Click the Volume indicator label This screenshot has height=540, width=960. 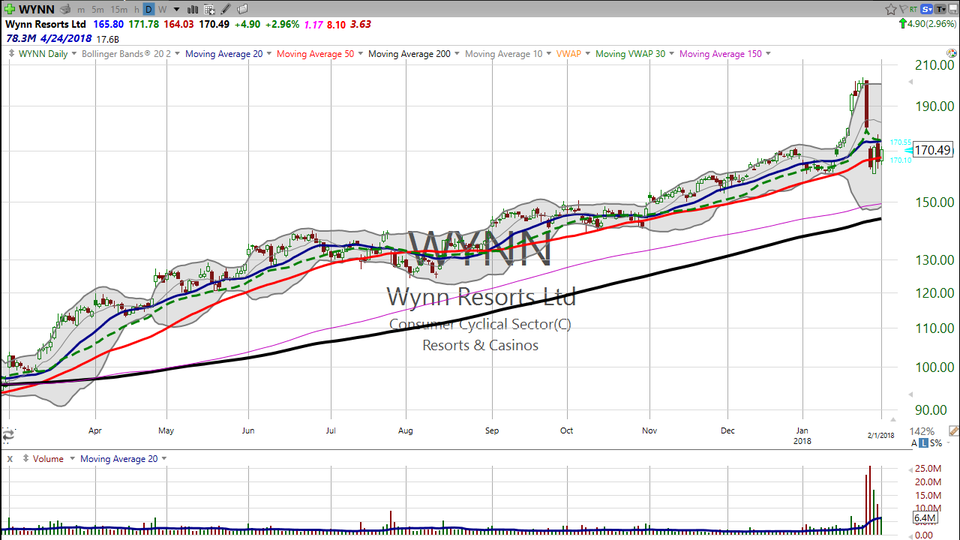coord(48,459)
